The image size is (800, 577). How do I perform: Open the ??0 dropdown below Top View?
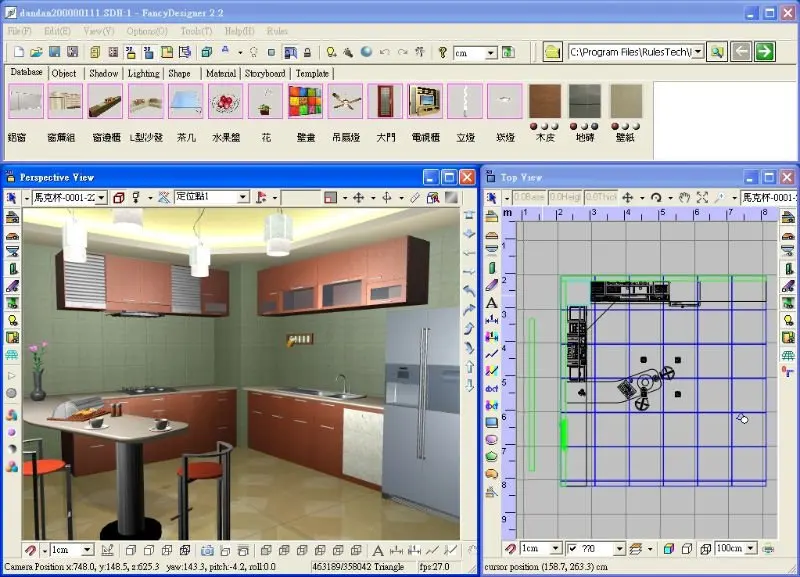pos(619,548)
